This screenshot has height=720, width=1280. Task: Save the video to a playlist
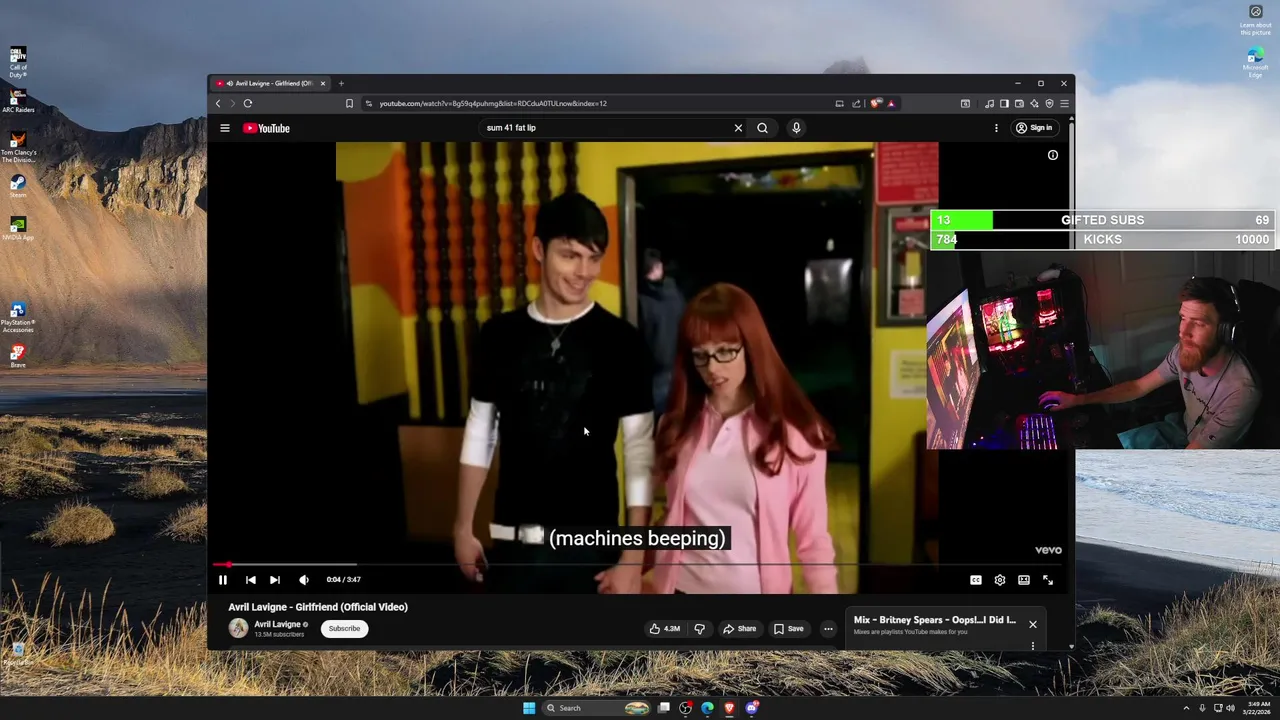coord(789,629)
